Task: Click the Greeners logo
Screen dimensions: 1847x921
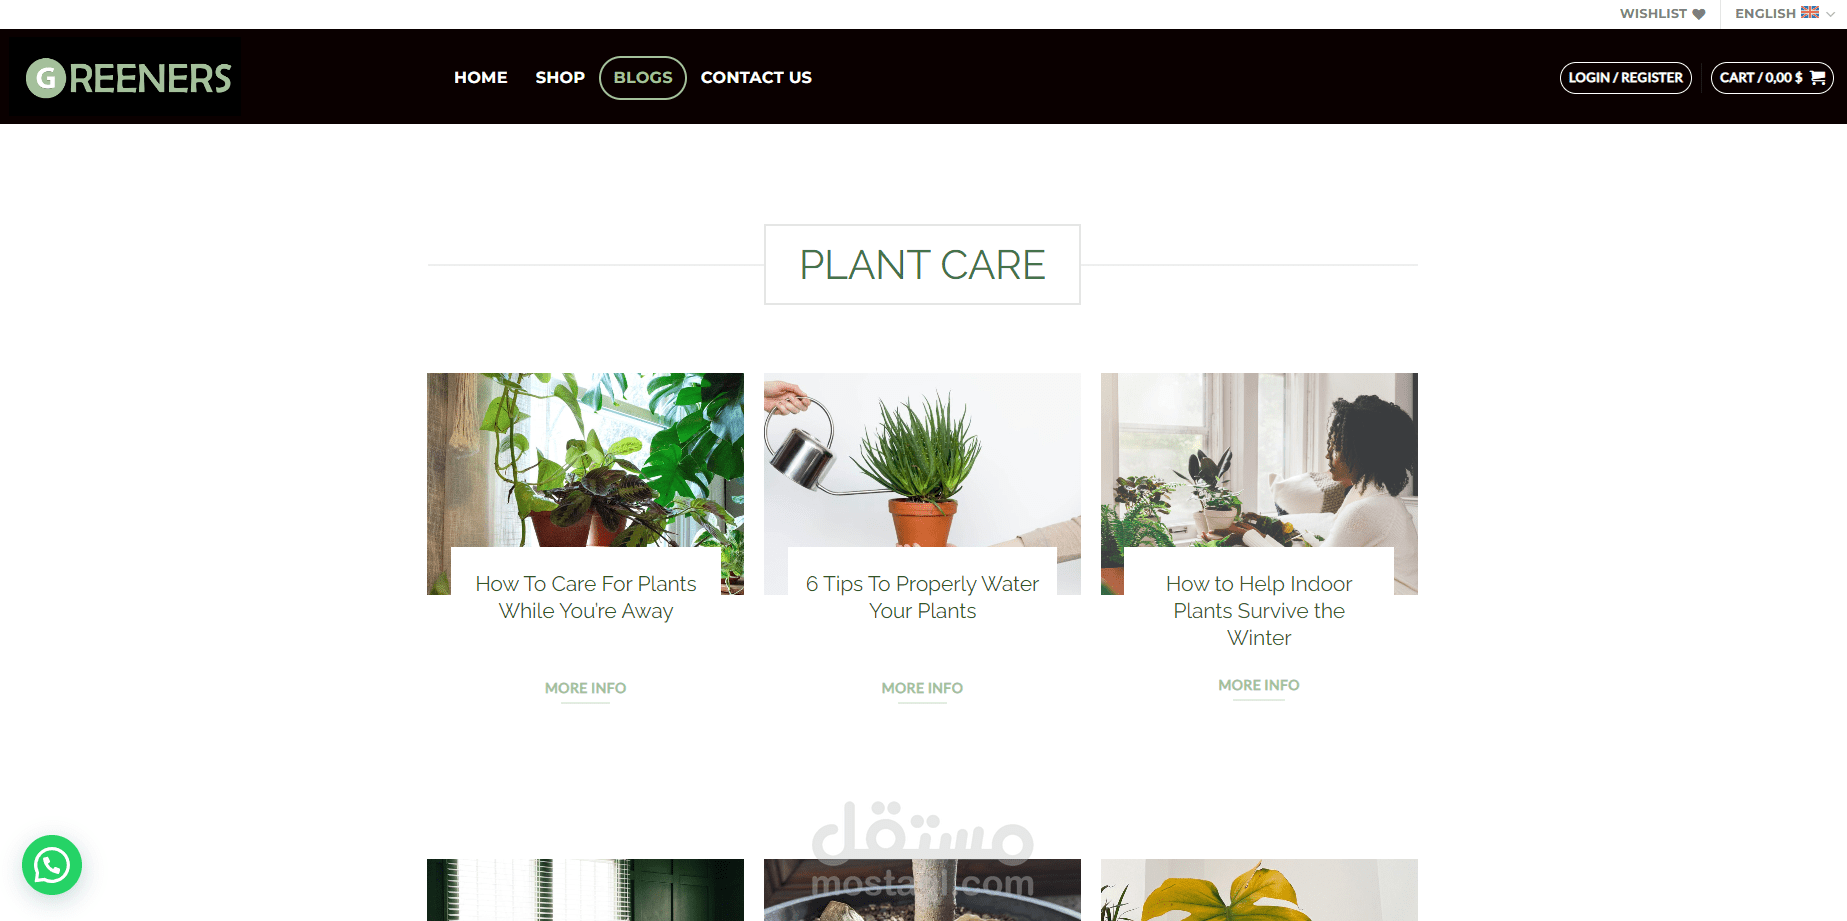Action: tap(128, 78)
